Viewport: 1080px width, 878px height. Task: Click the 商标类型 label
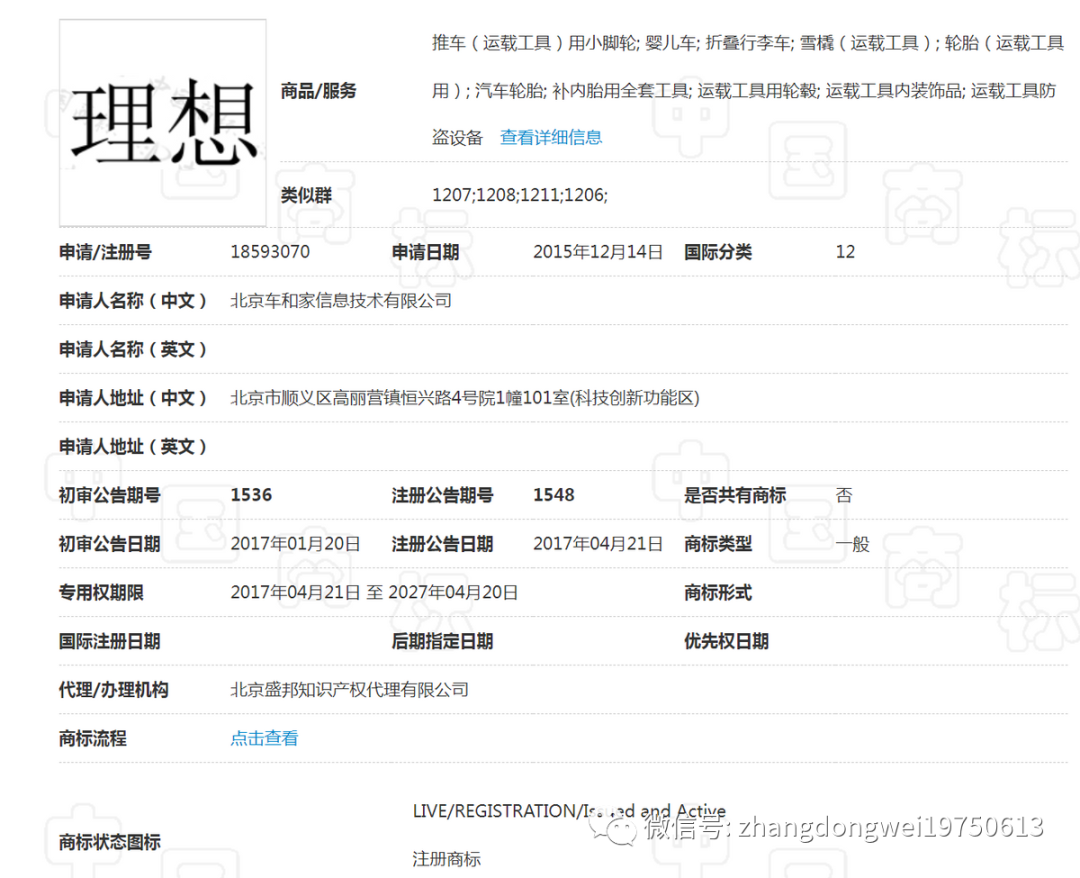pos(718,544)
